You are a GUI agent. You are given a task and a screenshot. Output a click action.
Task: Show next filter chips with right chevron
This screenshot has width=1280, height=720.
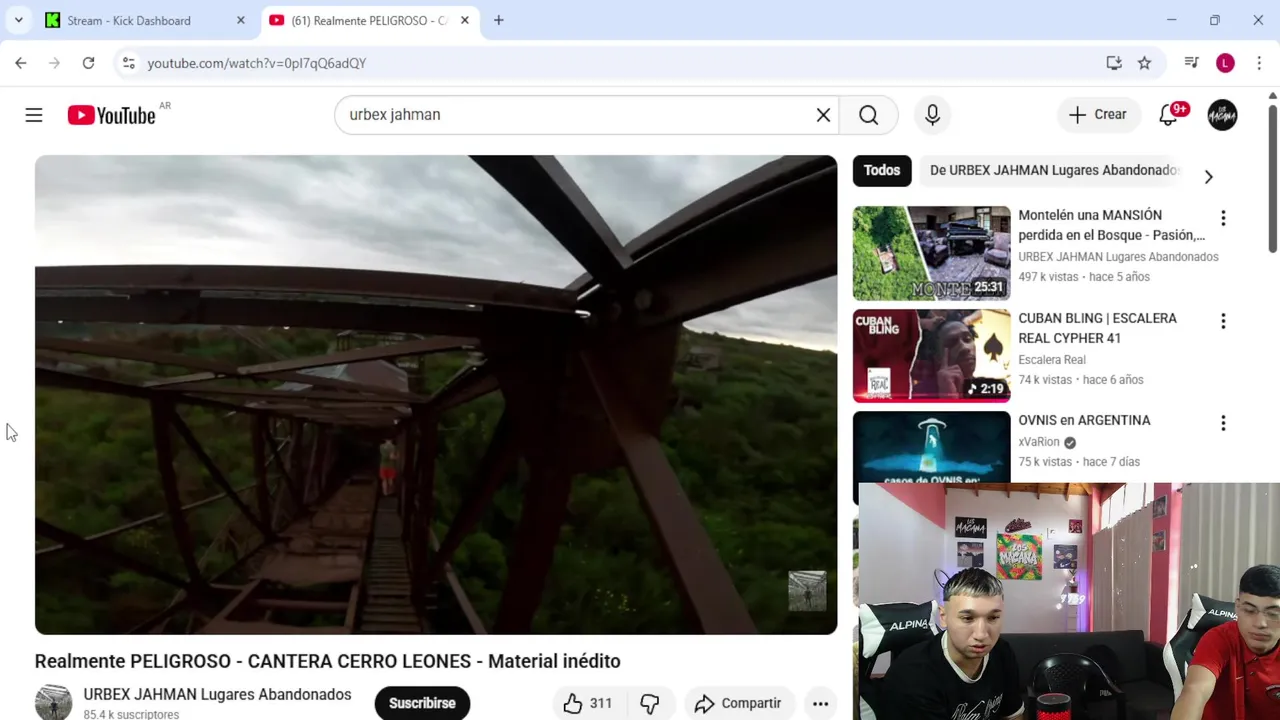point(1208,177)
